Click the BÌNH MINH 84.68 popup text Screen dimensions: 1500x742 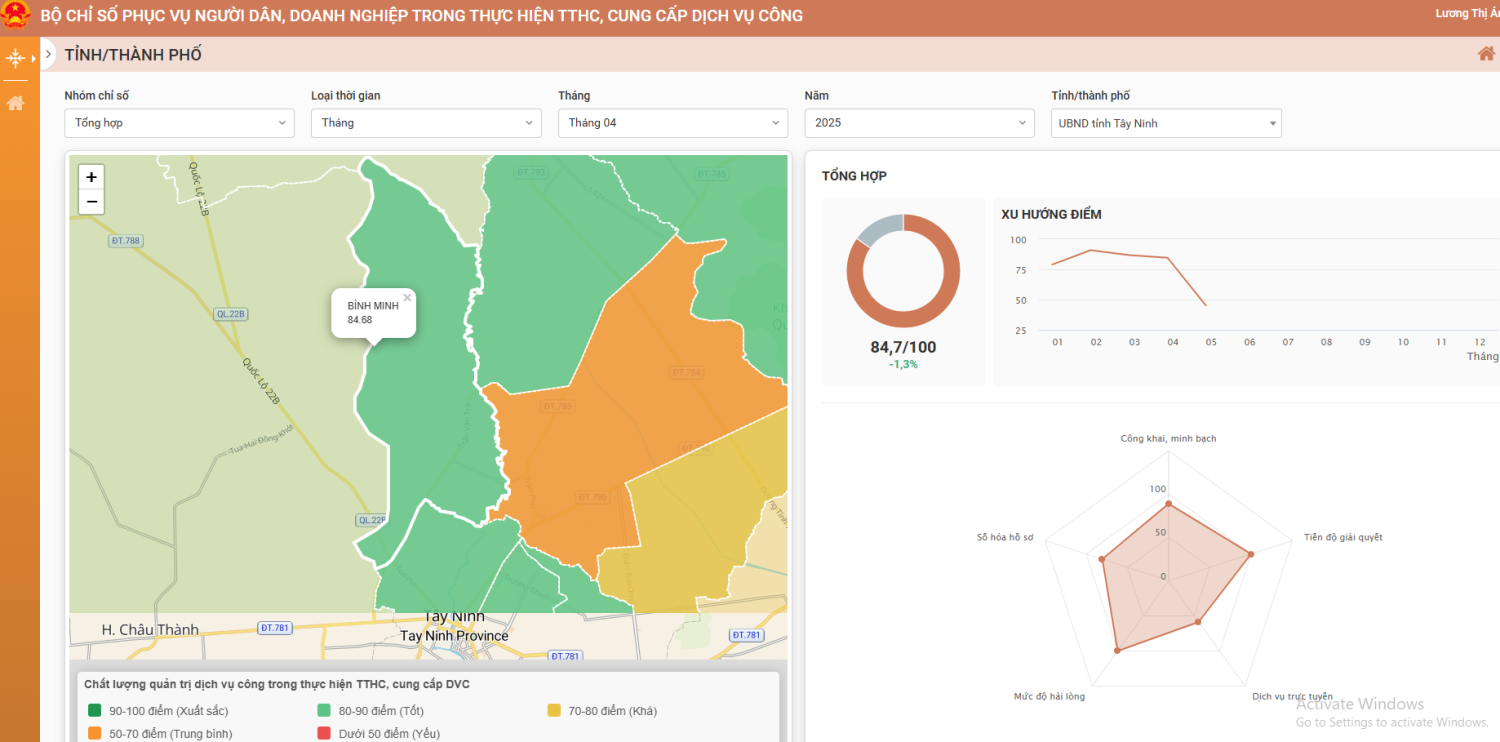point(373,313)
